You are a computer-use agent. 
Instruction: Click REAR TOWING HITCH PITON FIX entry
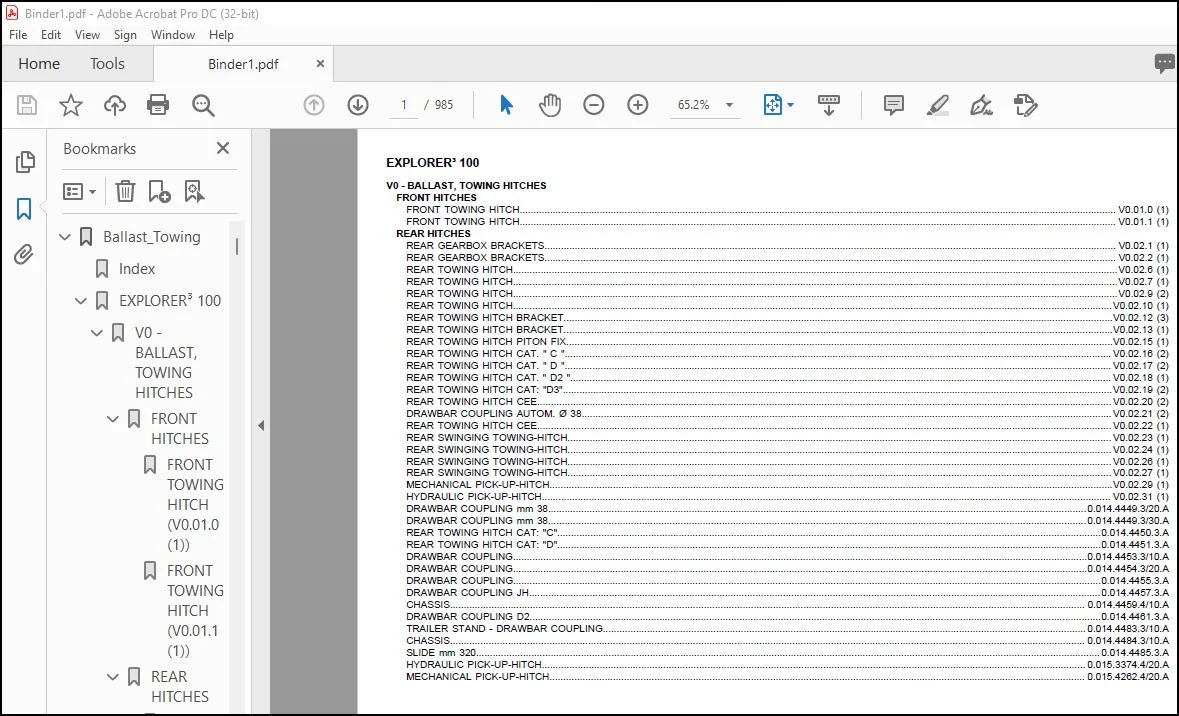(787, 341)
